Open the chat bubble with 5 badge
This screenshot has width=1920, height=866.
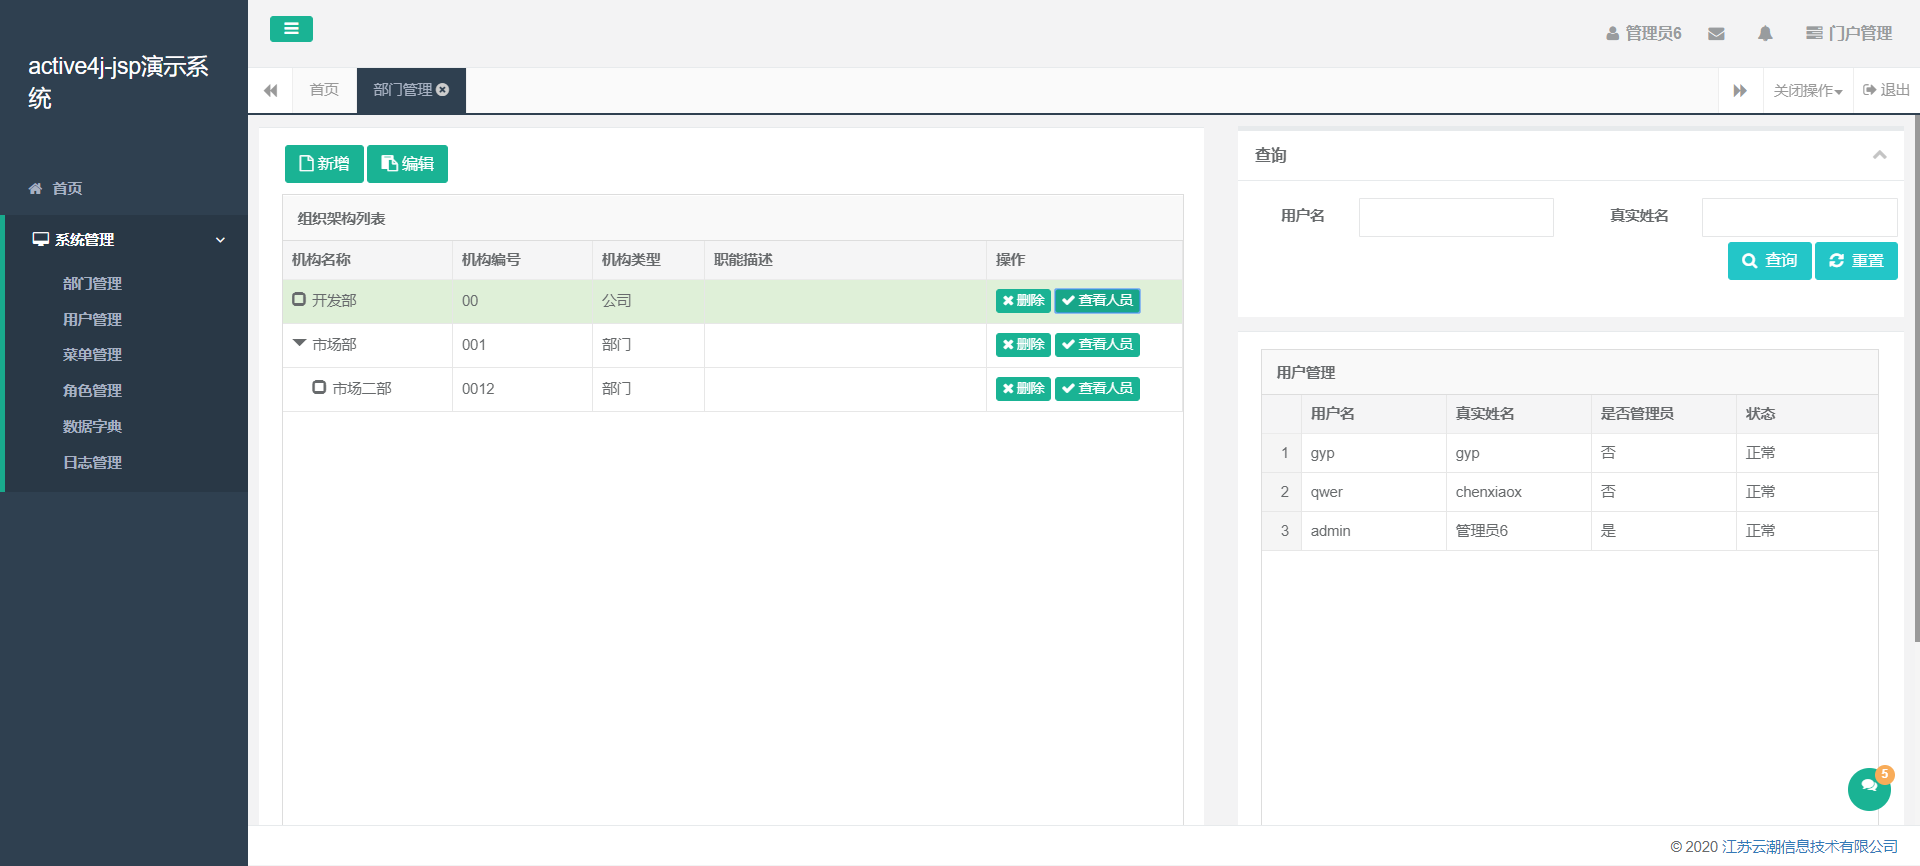point(1869,788)
